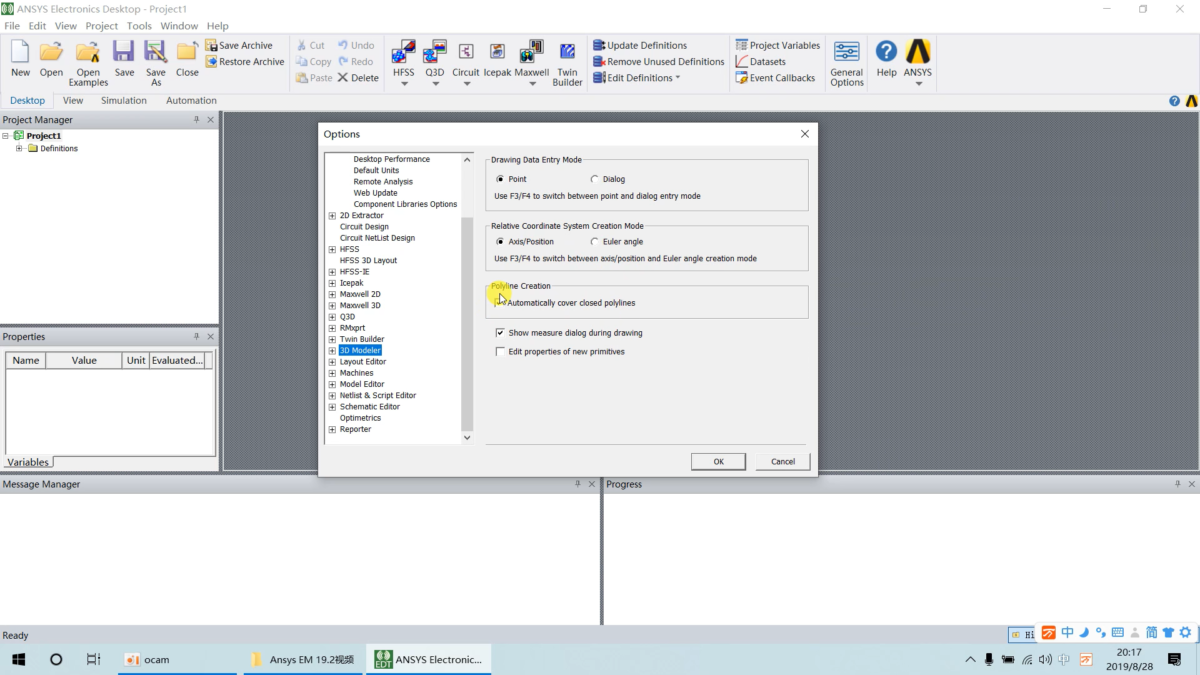
Task: Confirm options with the OK button
Action: [718, 461]
